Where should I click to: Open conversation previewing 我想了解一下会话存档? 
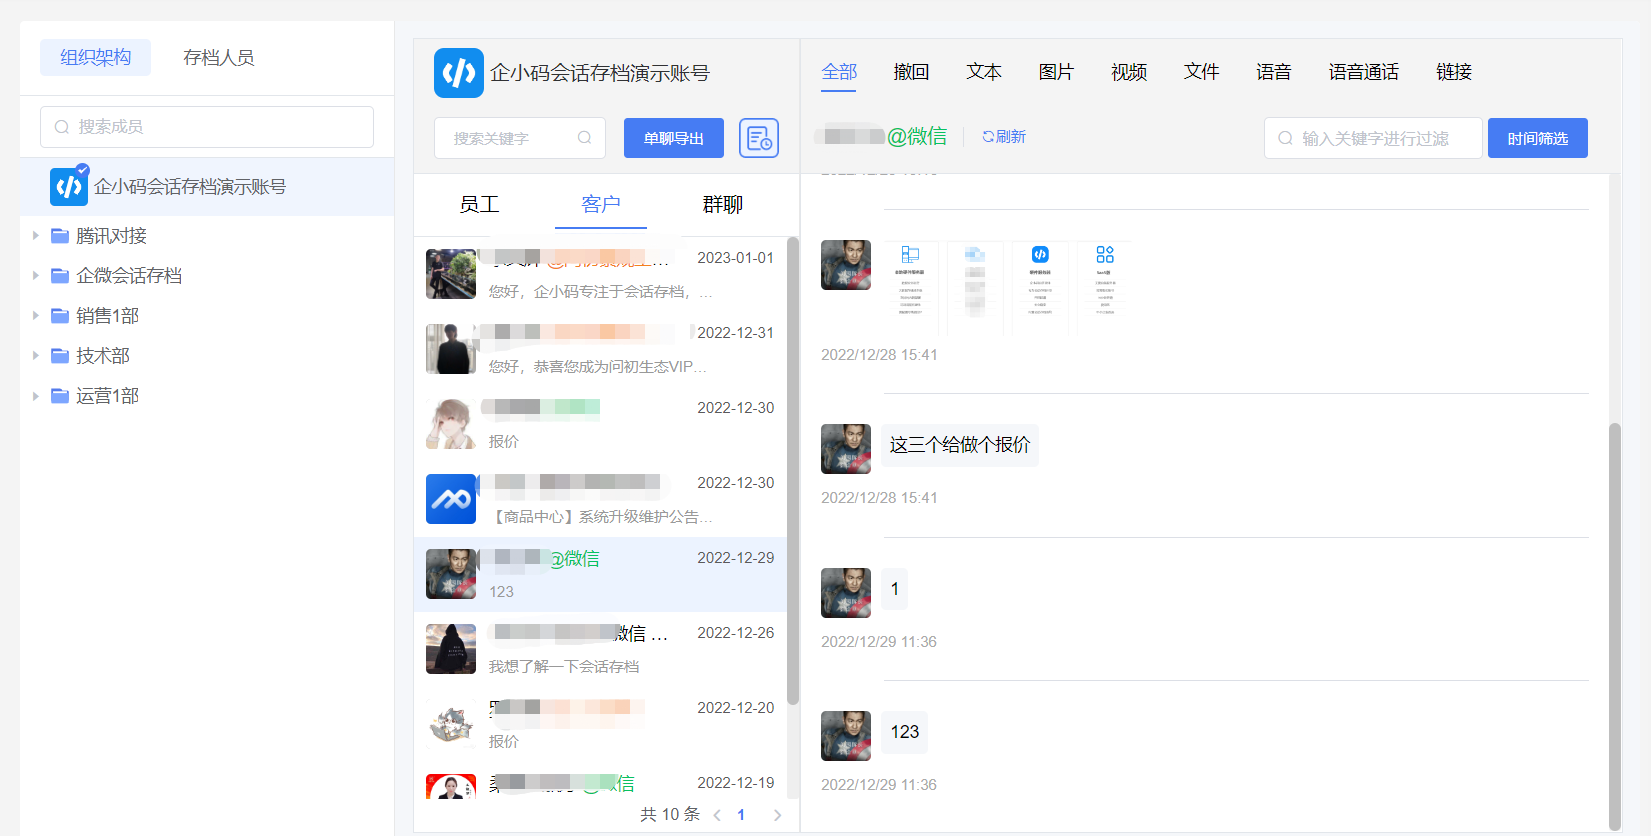601,649
